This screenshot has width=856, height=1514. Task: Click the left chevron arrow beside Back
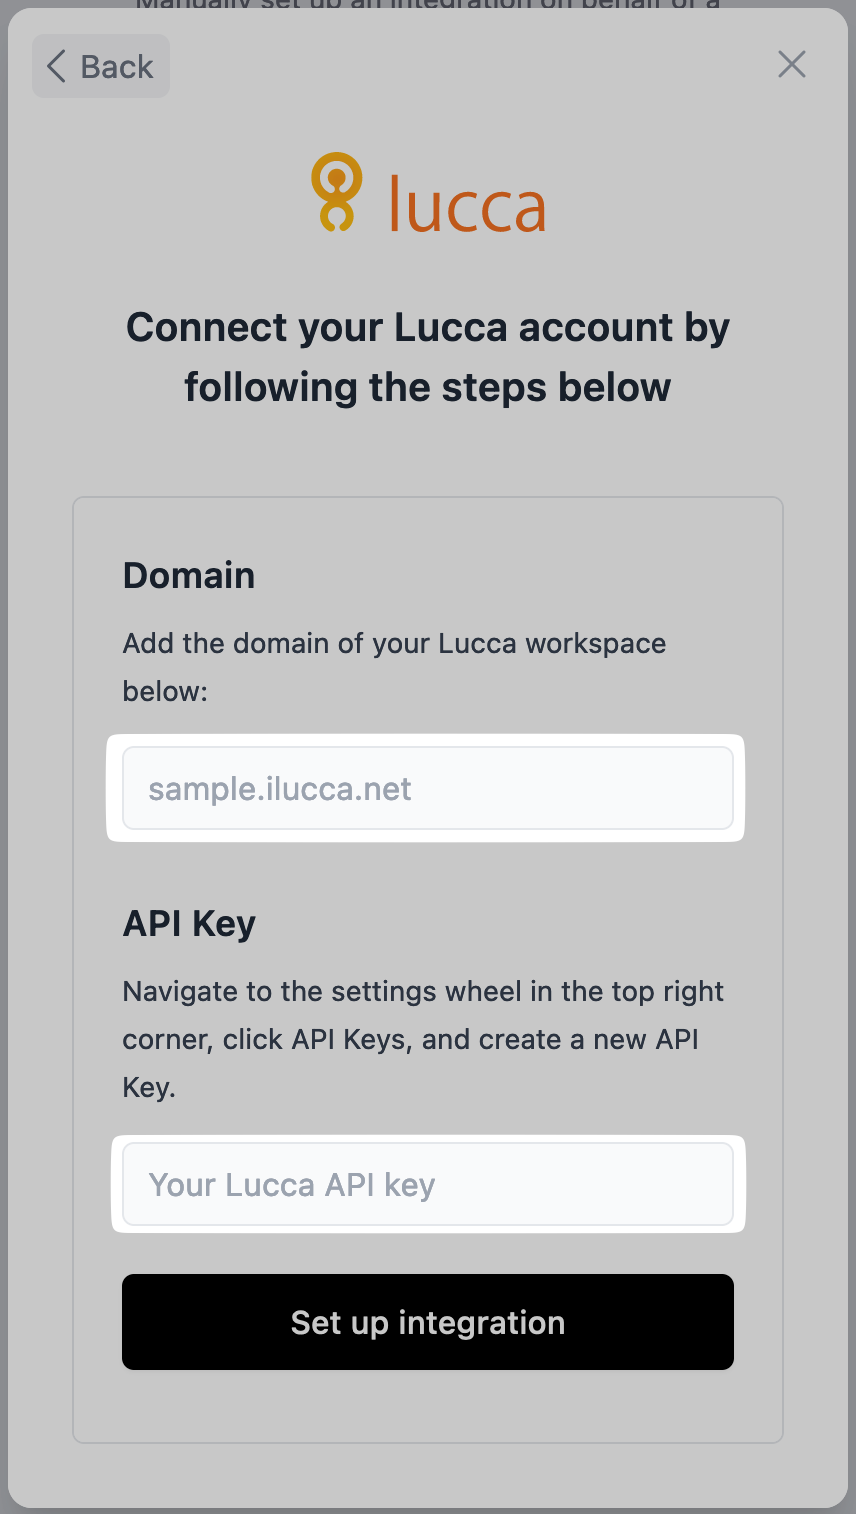[56, 67]
